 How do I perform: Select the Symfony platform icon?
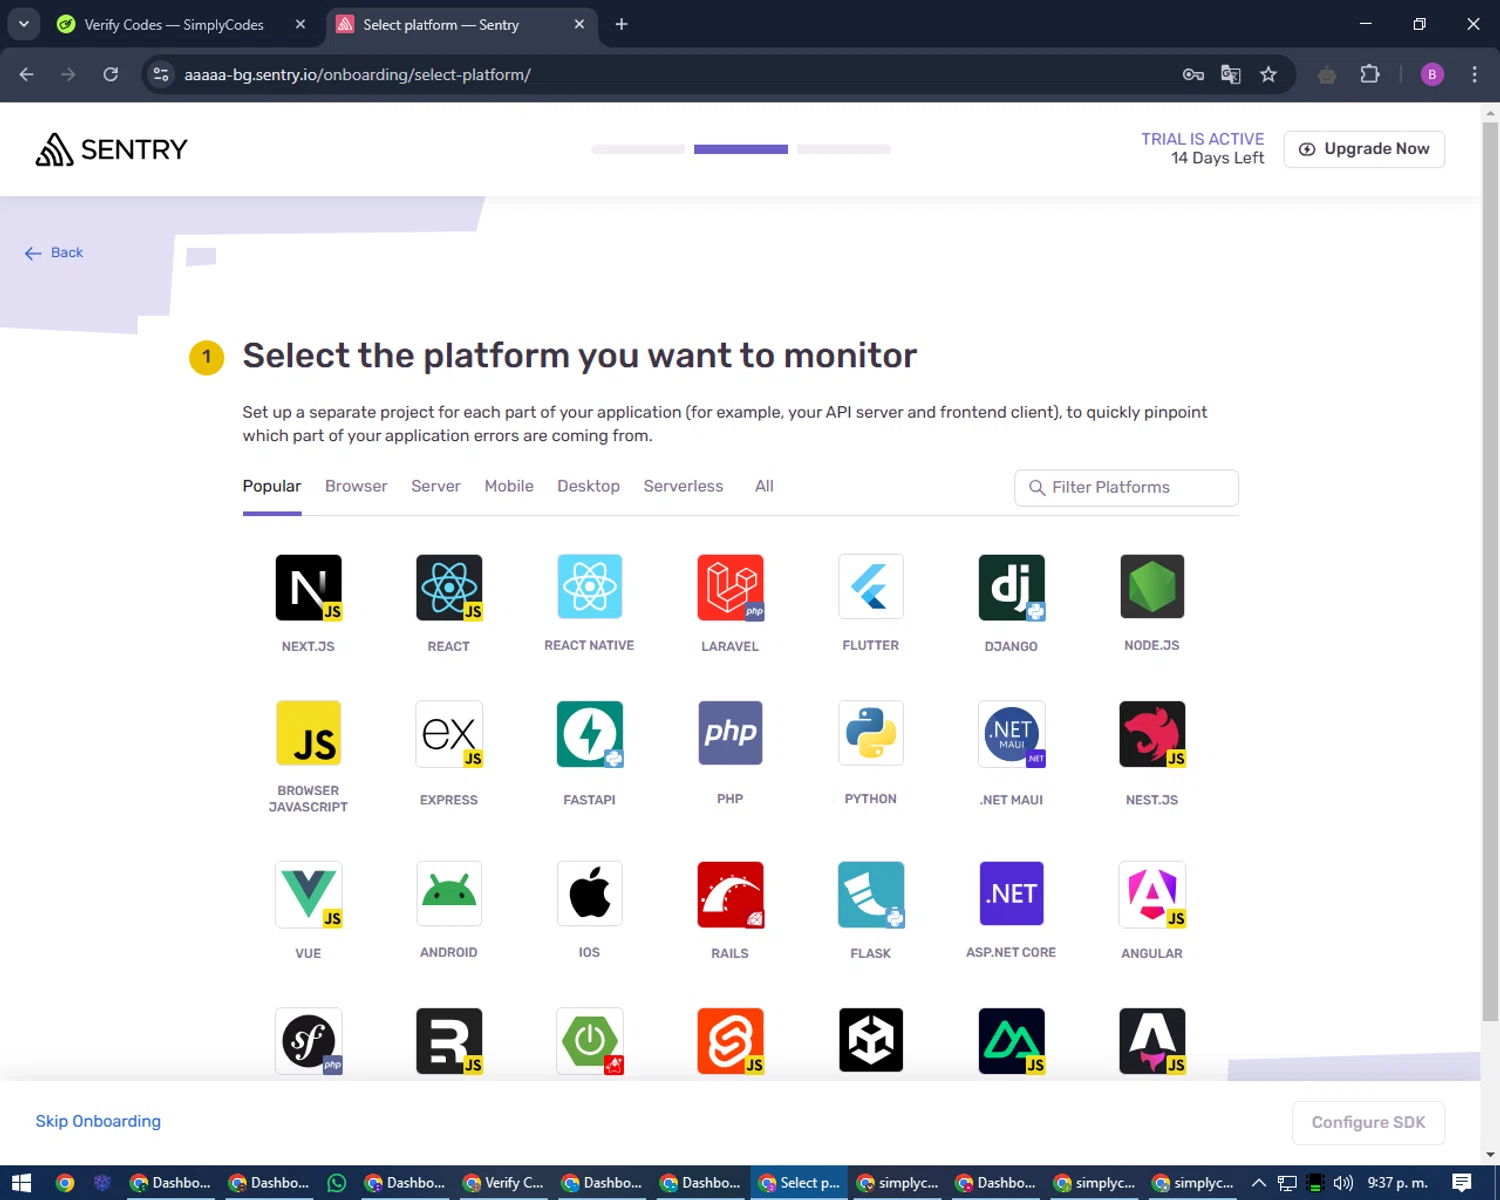pyautogui.click(x=308, y=1041)
